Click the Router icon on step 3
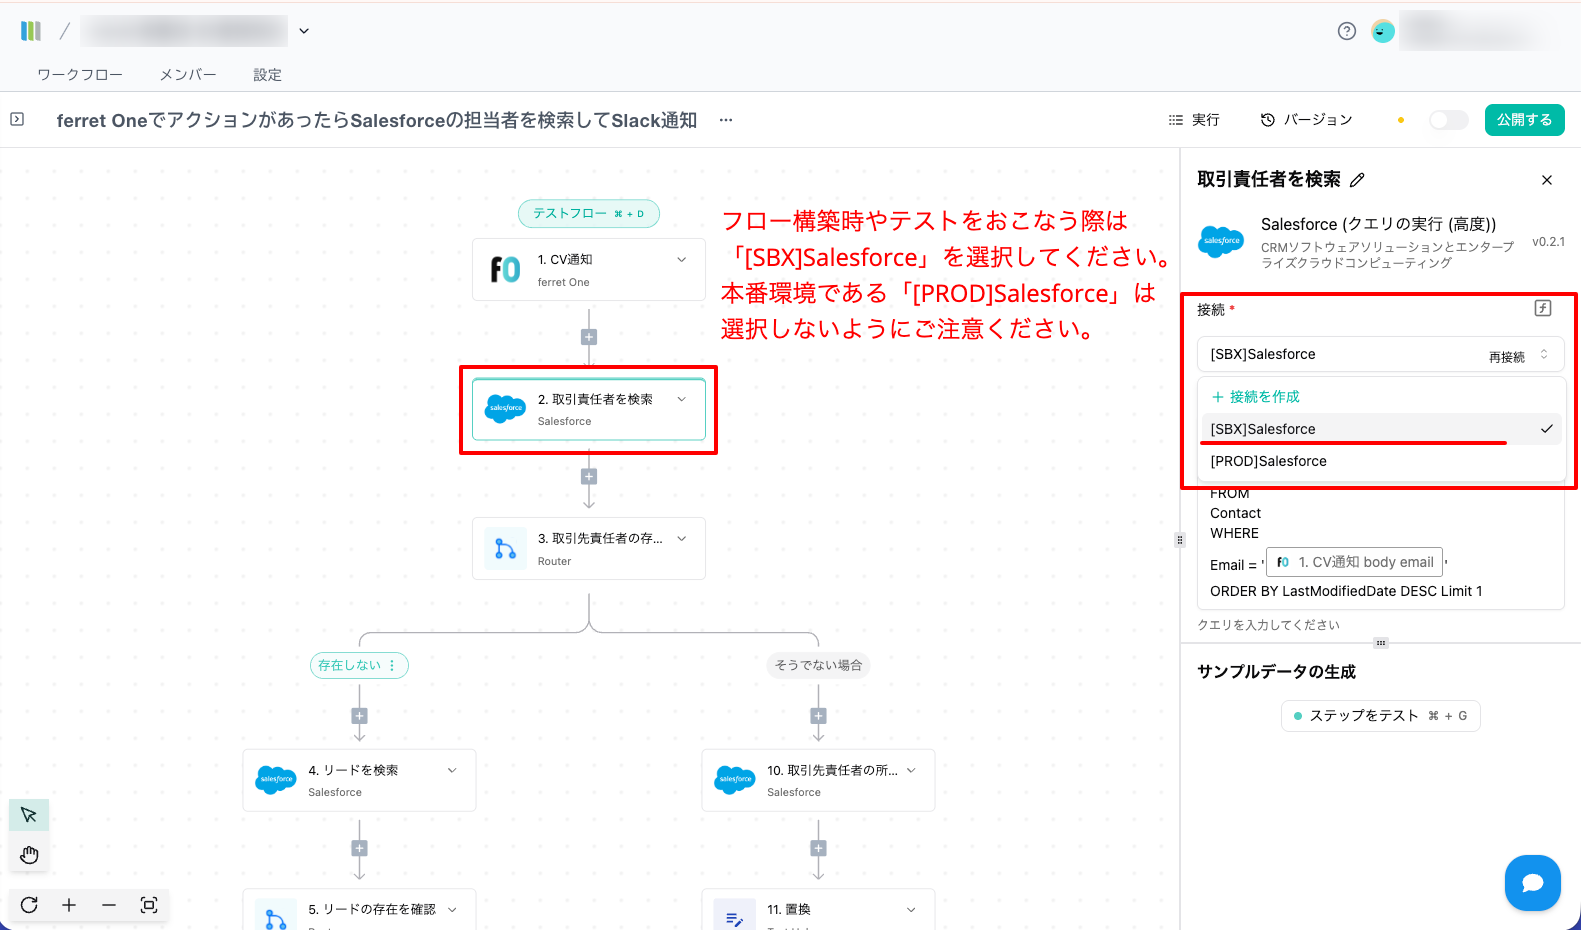The image size is (1581, 930). pyautogui.click(x=505, y=549)
